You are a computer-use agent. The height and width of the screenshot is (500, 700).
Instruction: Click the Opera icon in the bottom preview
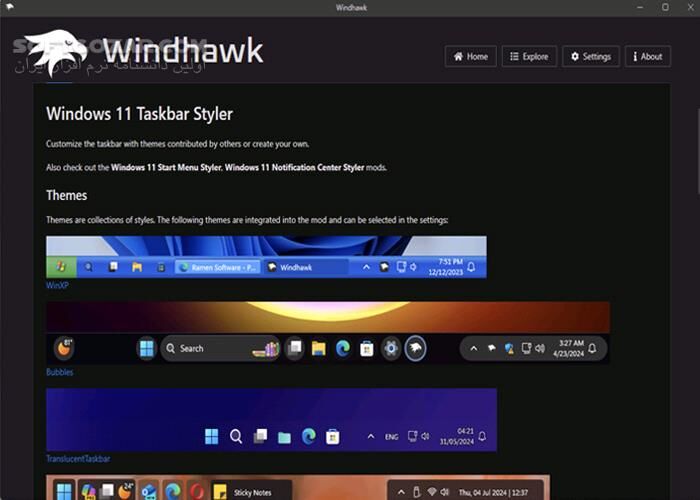196,491
